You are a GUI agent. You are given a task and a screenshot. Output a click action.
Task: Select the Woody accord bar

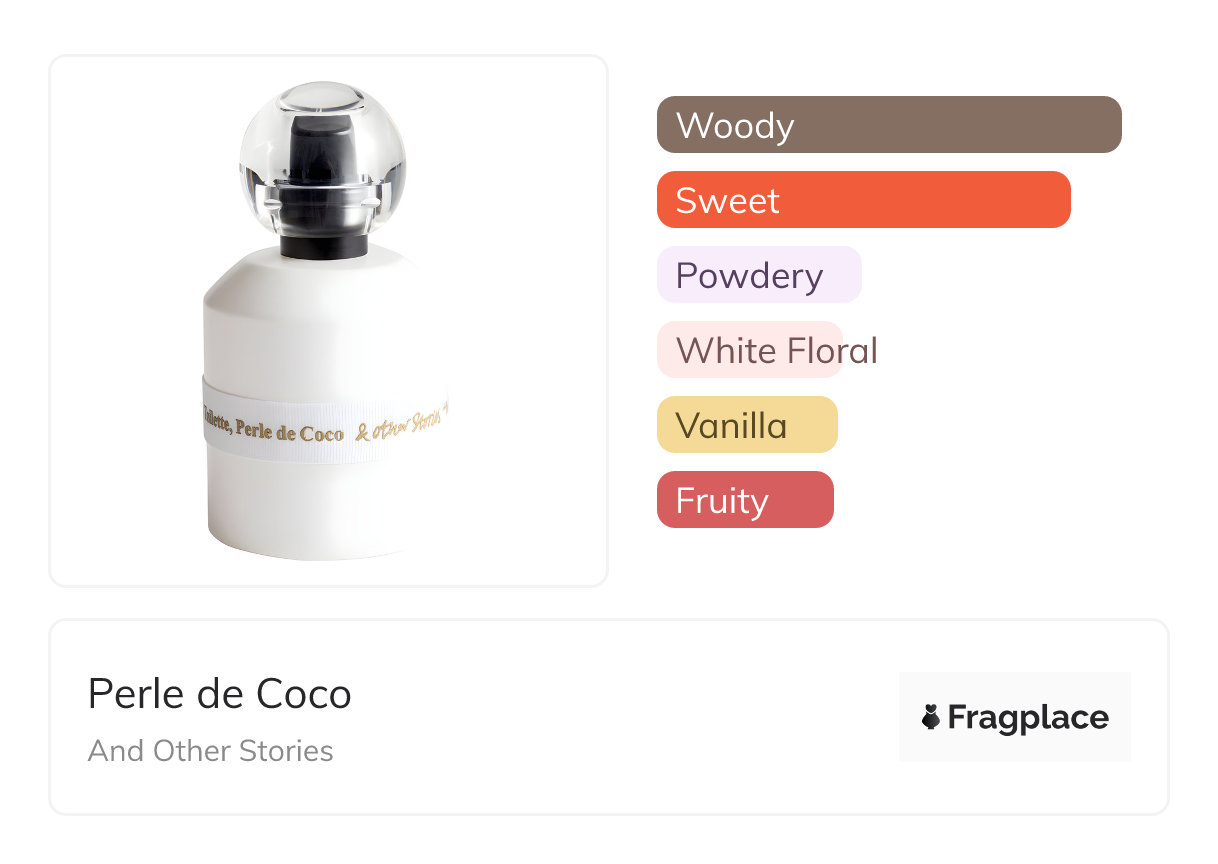pyautogui.click(x=889, y=125)
